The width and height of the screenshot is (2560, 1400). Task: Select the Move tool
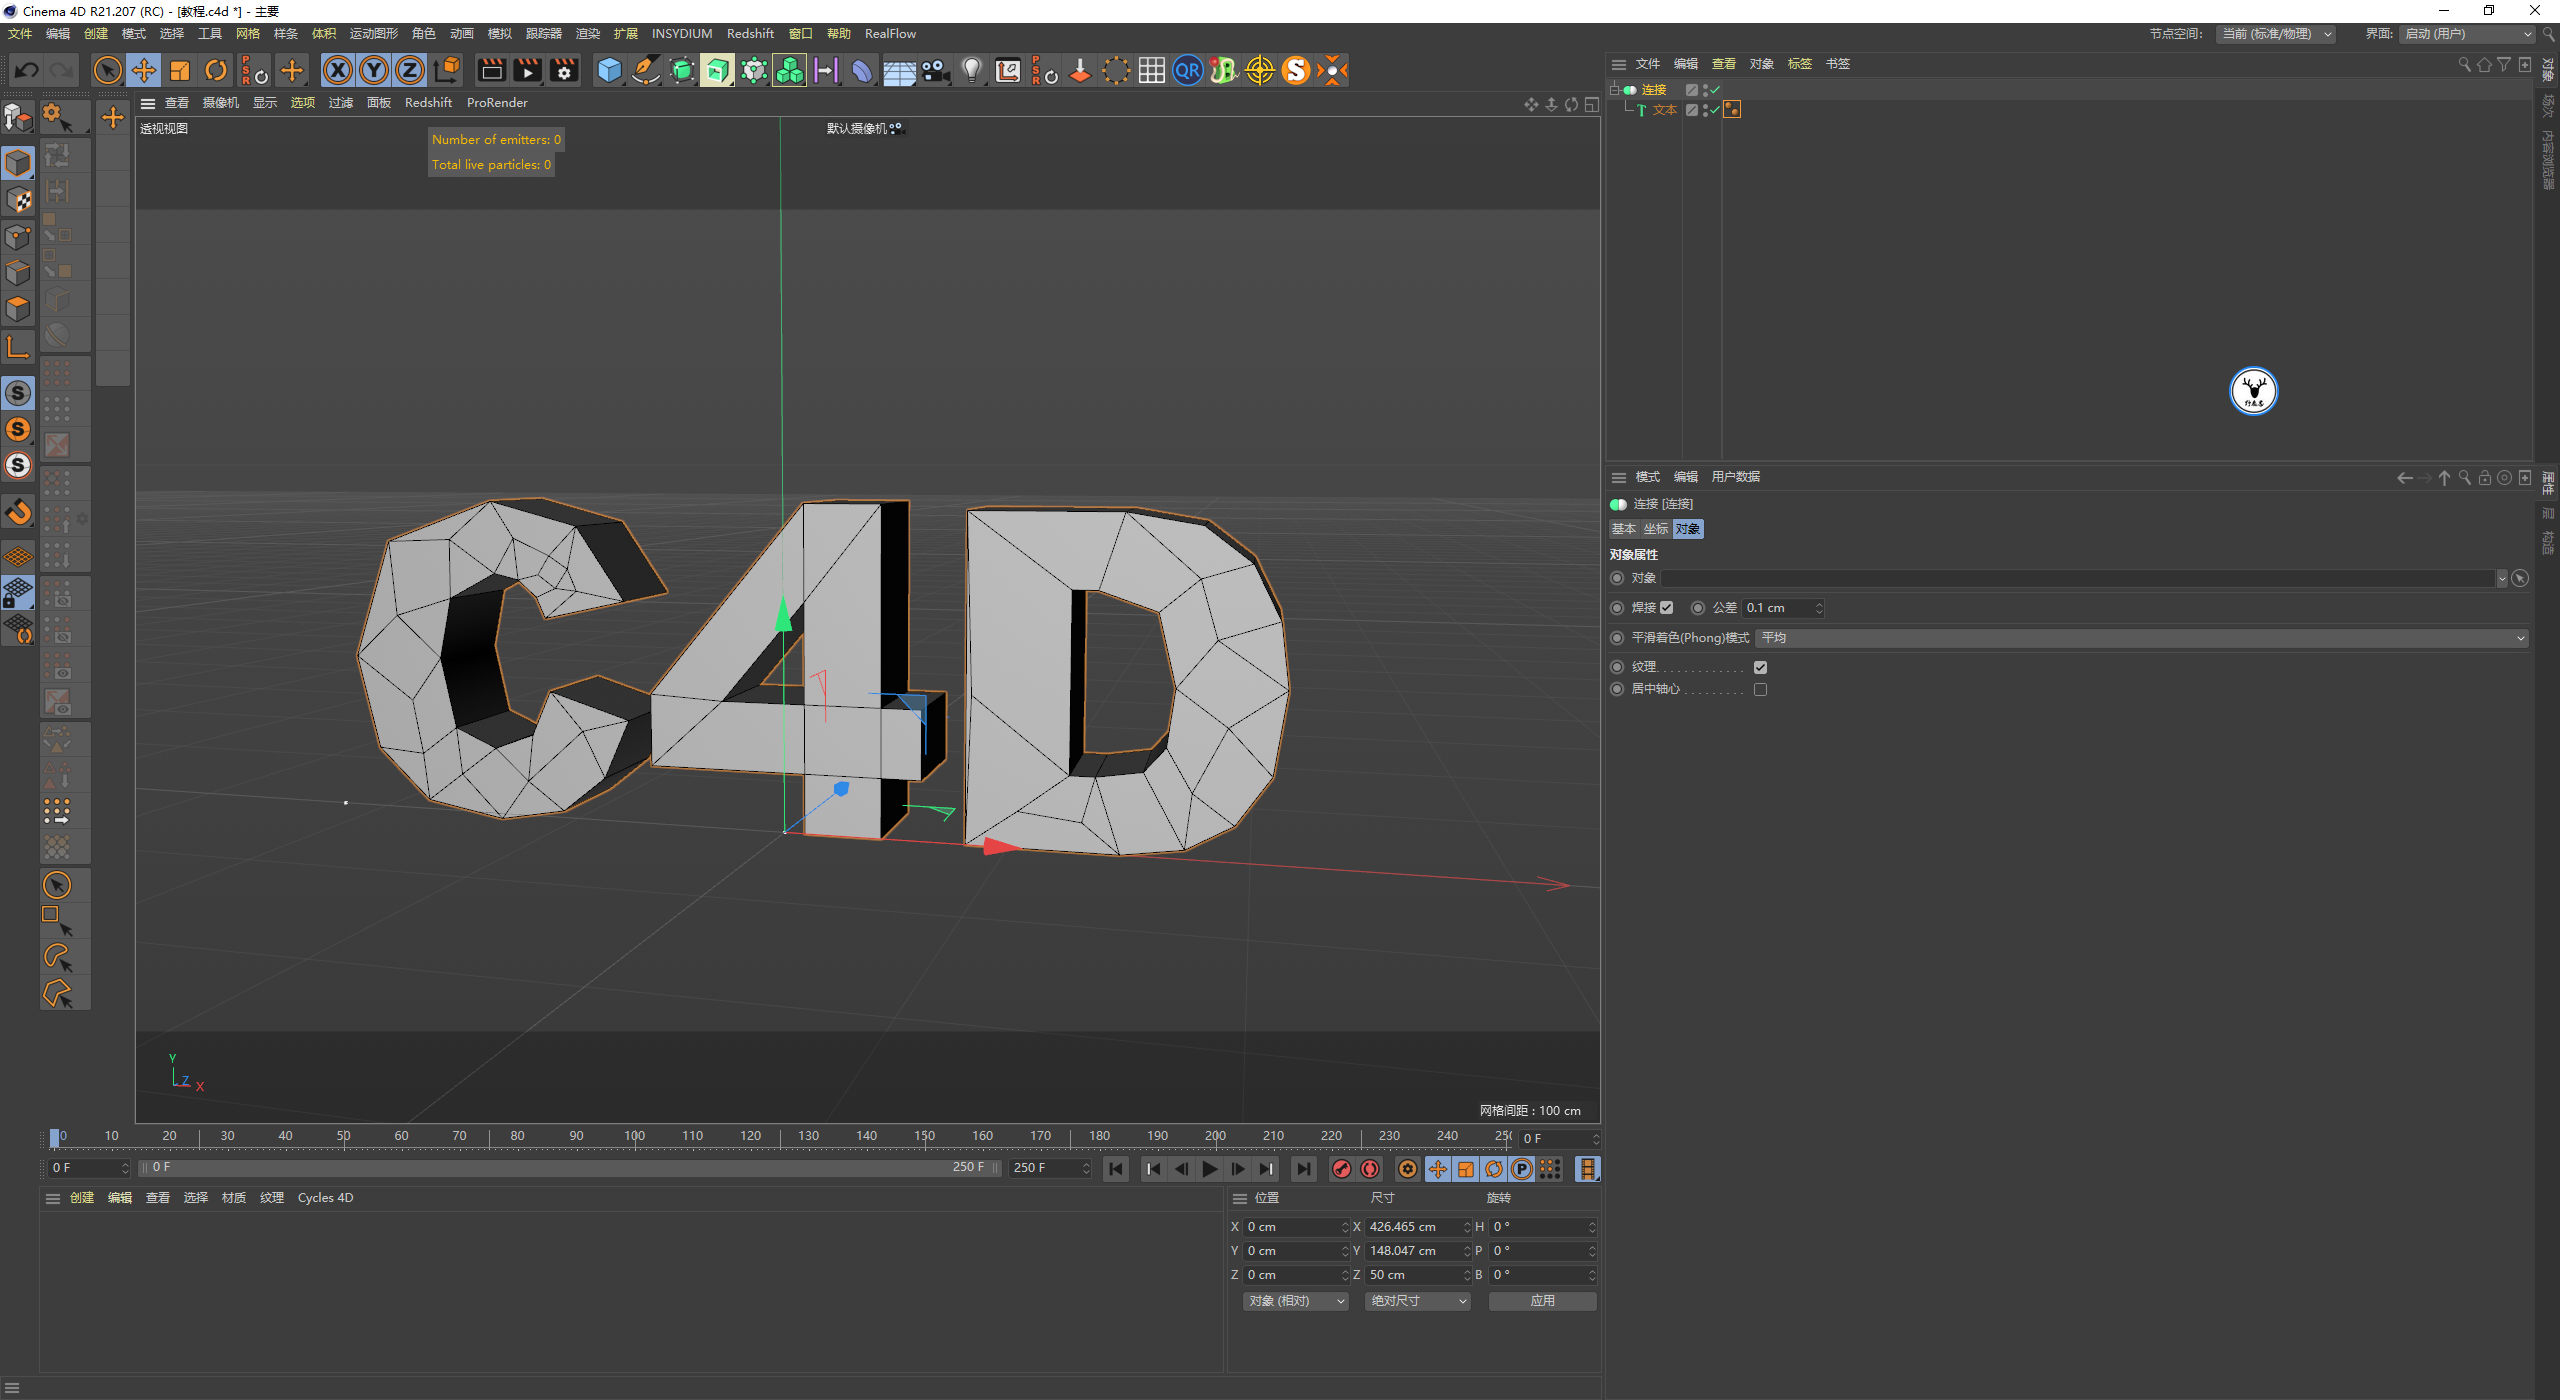pyautogui.click(x=144, y=70)
